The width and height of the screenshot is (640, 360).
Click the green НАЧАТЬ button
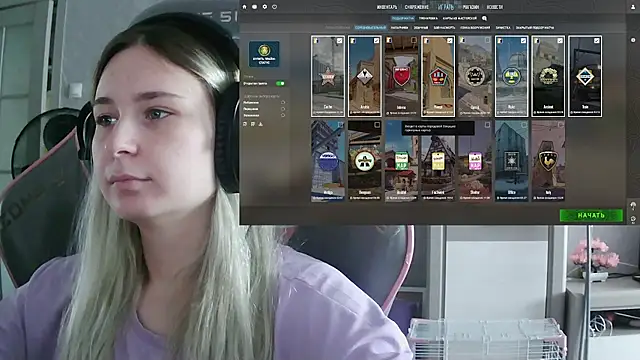591,215
